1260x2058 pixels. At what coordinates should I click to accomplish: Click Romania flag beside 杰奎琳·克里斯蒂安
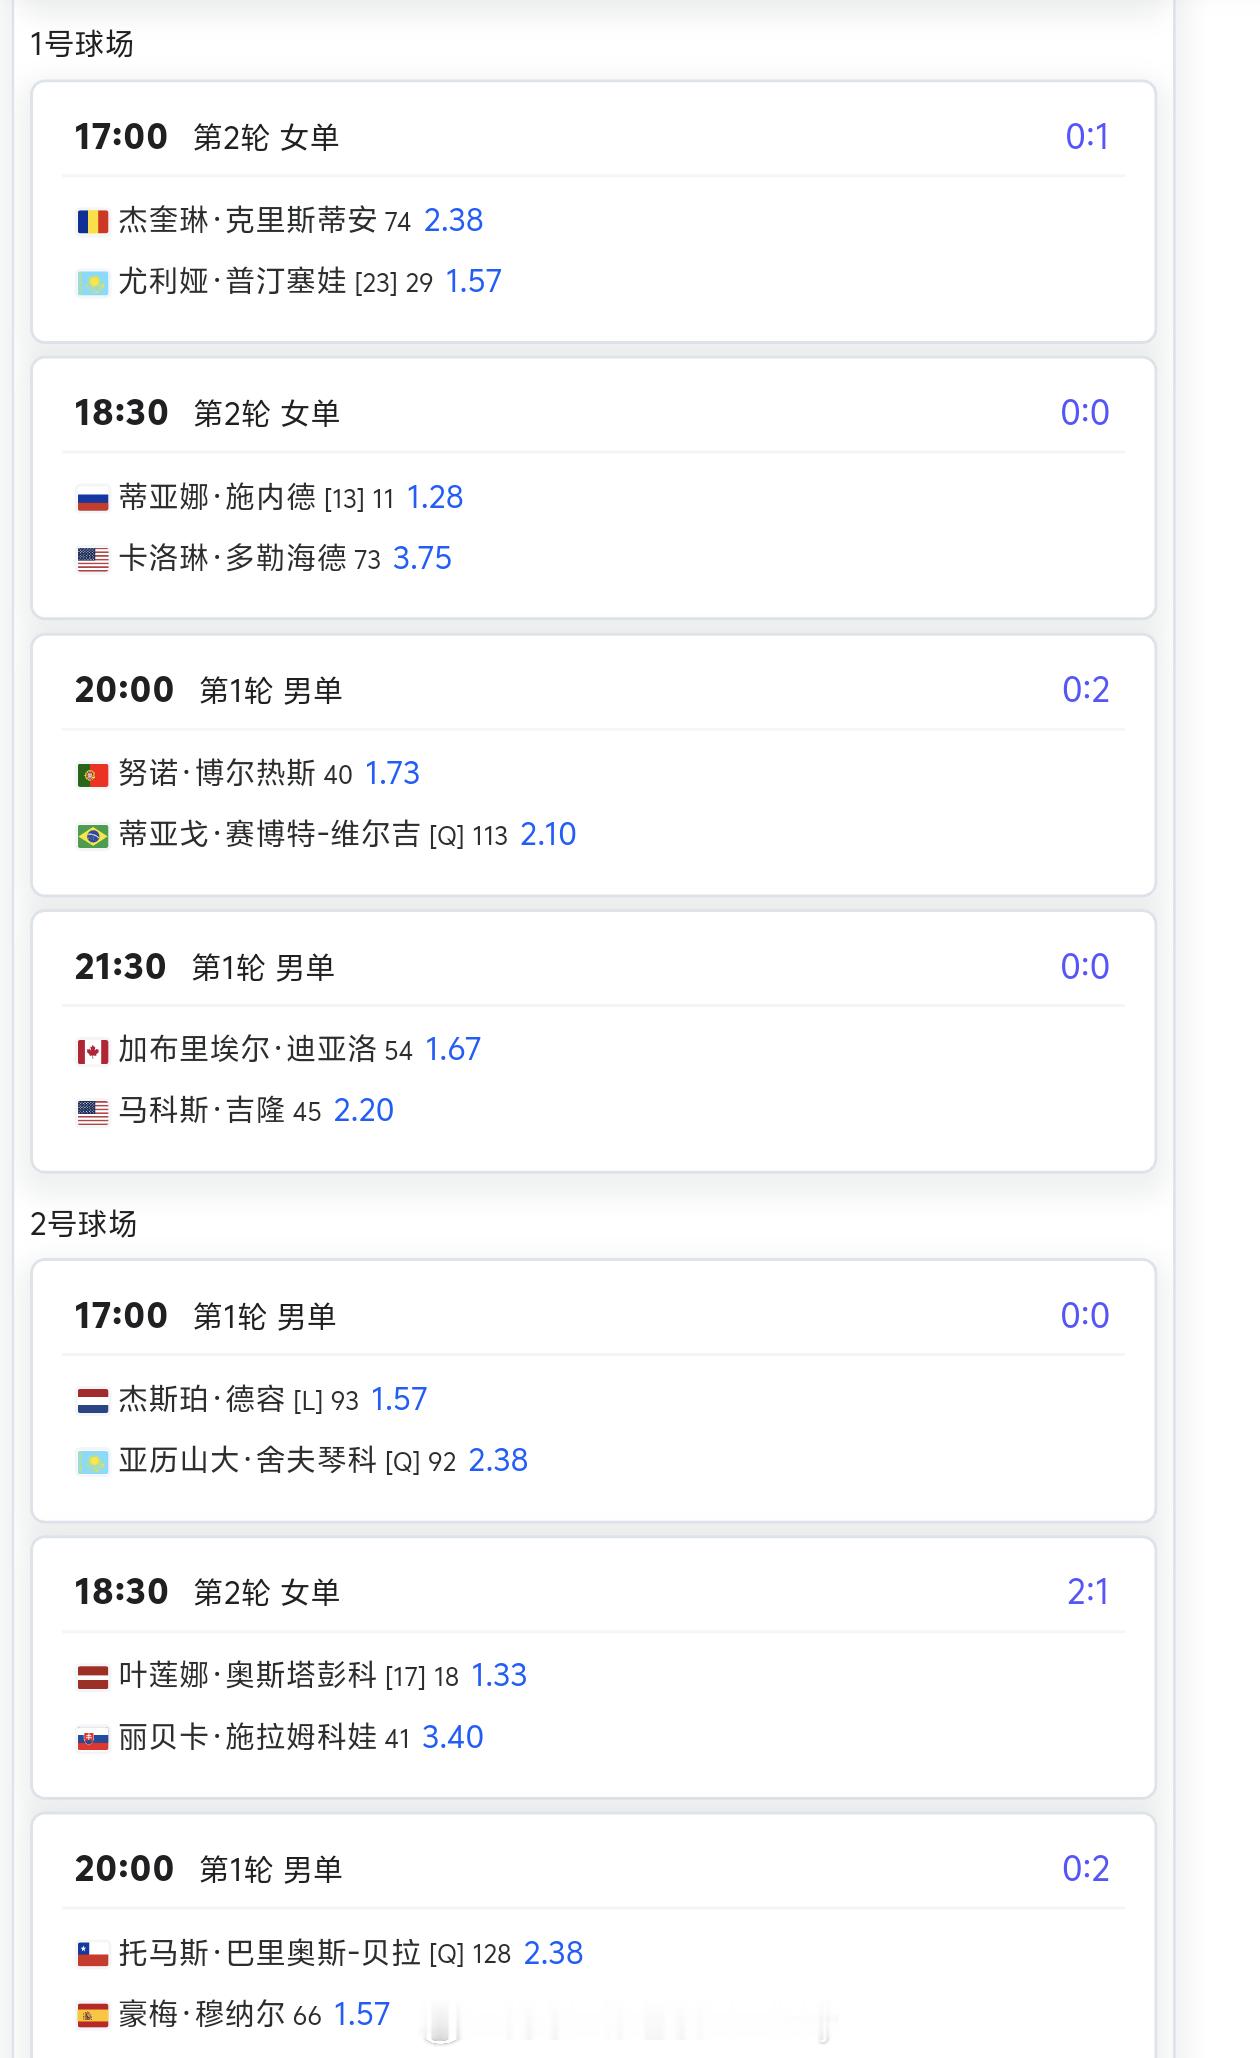click(x=92, y=221)
